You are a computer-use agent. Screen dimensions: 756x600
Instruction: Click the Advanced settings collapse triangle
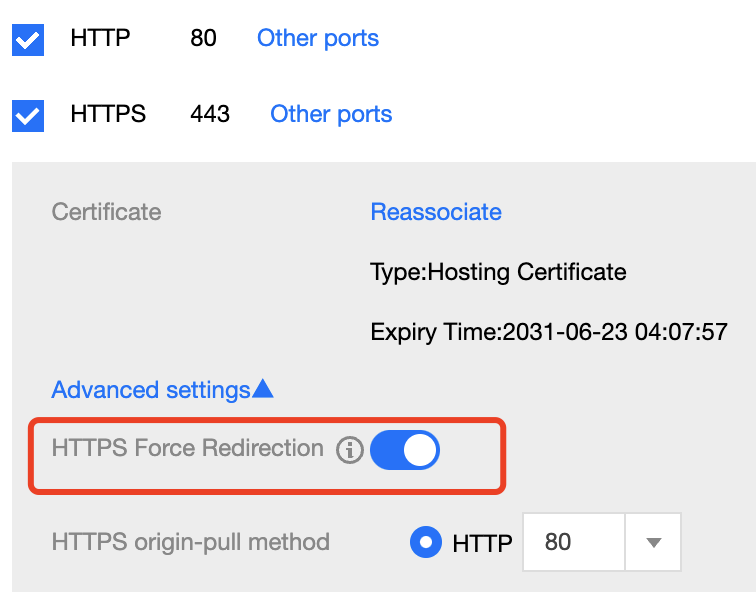pos(263,389)
